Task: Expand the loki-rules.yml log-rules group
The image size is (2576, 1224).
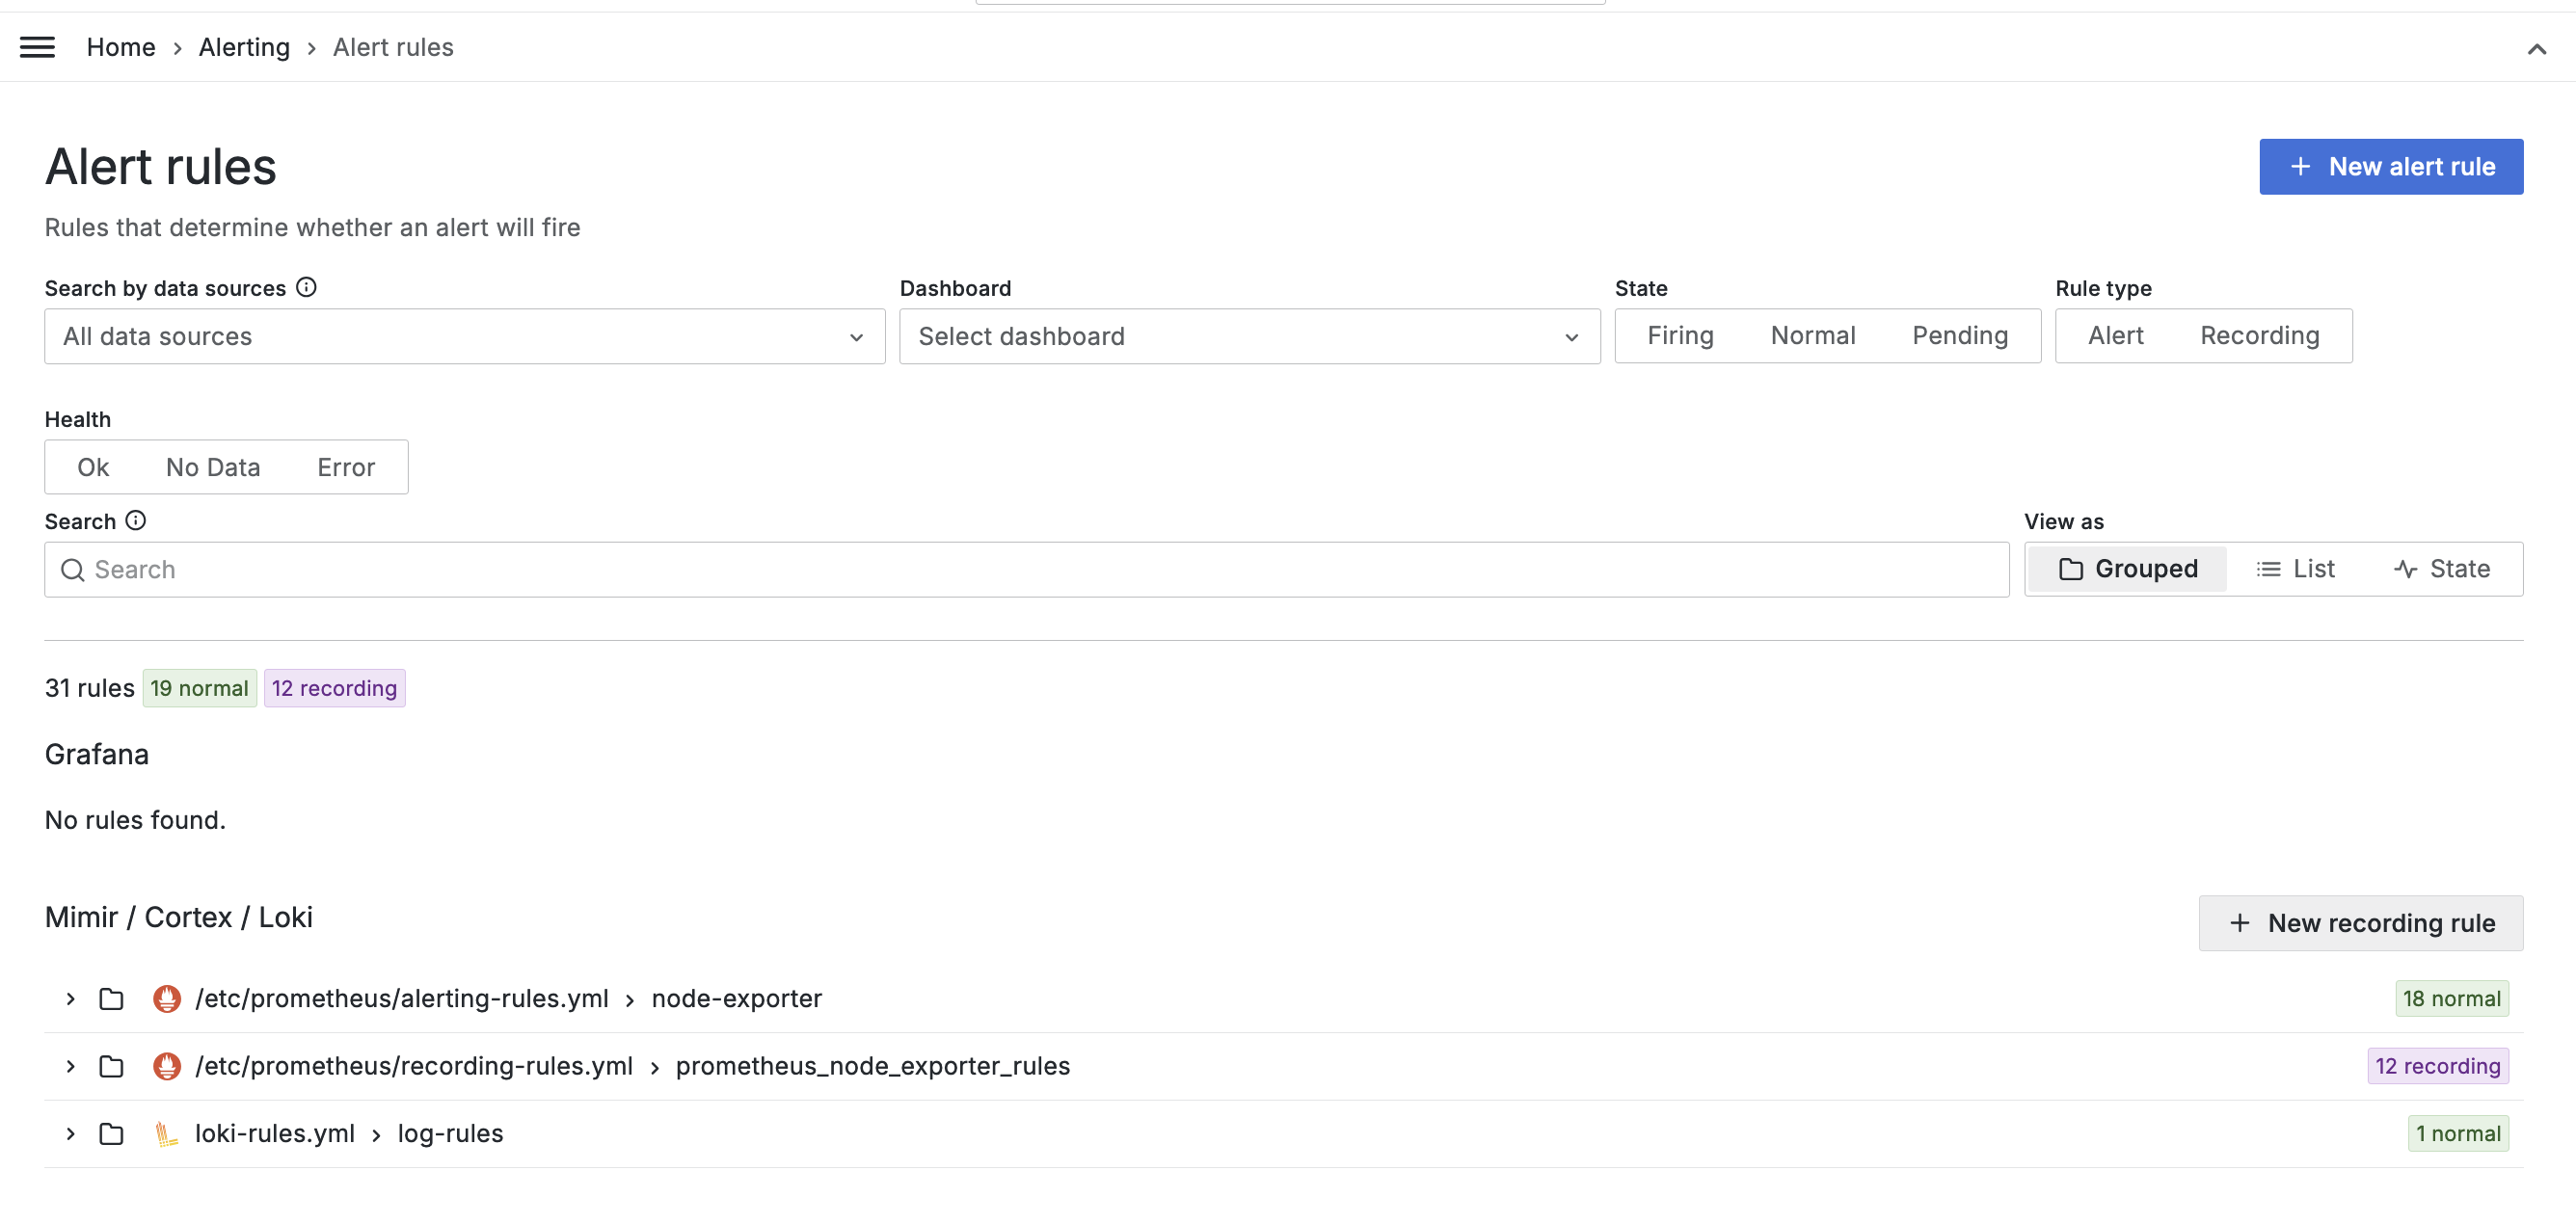Action: (70, 1134)
